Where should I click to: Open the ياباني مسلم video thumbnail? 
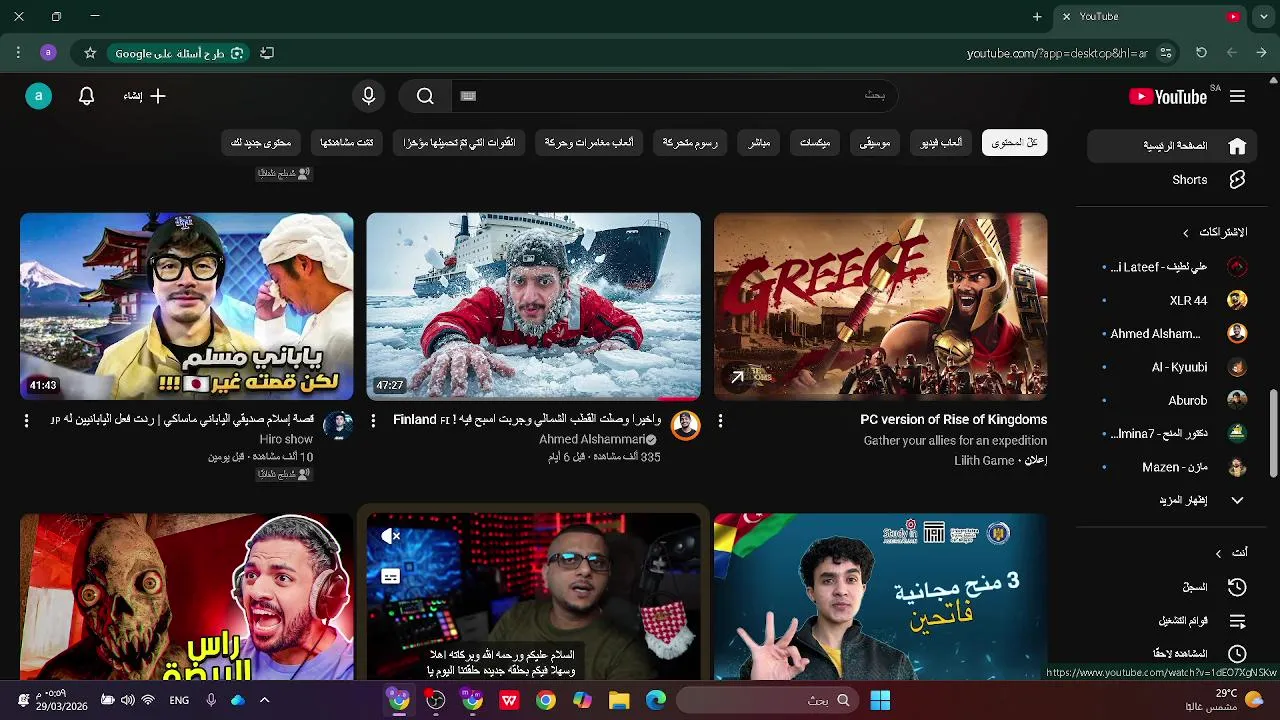pos(187,306)
